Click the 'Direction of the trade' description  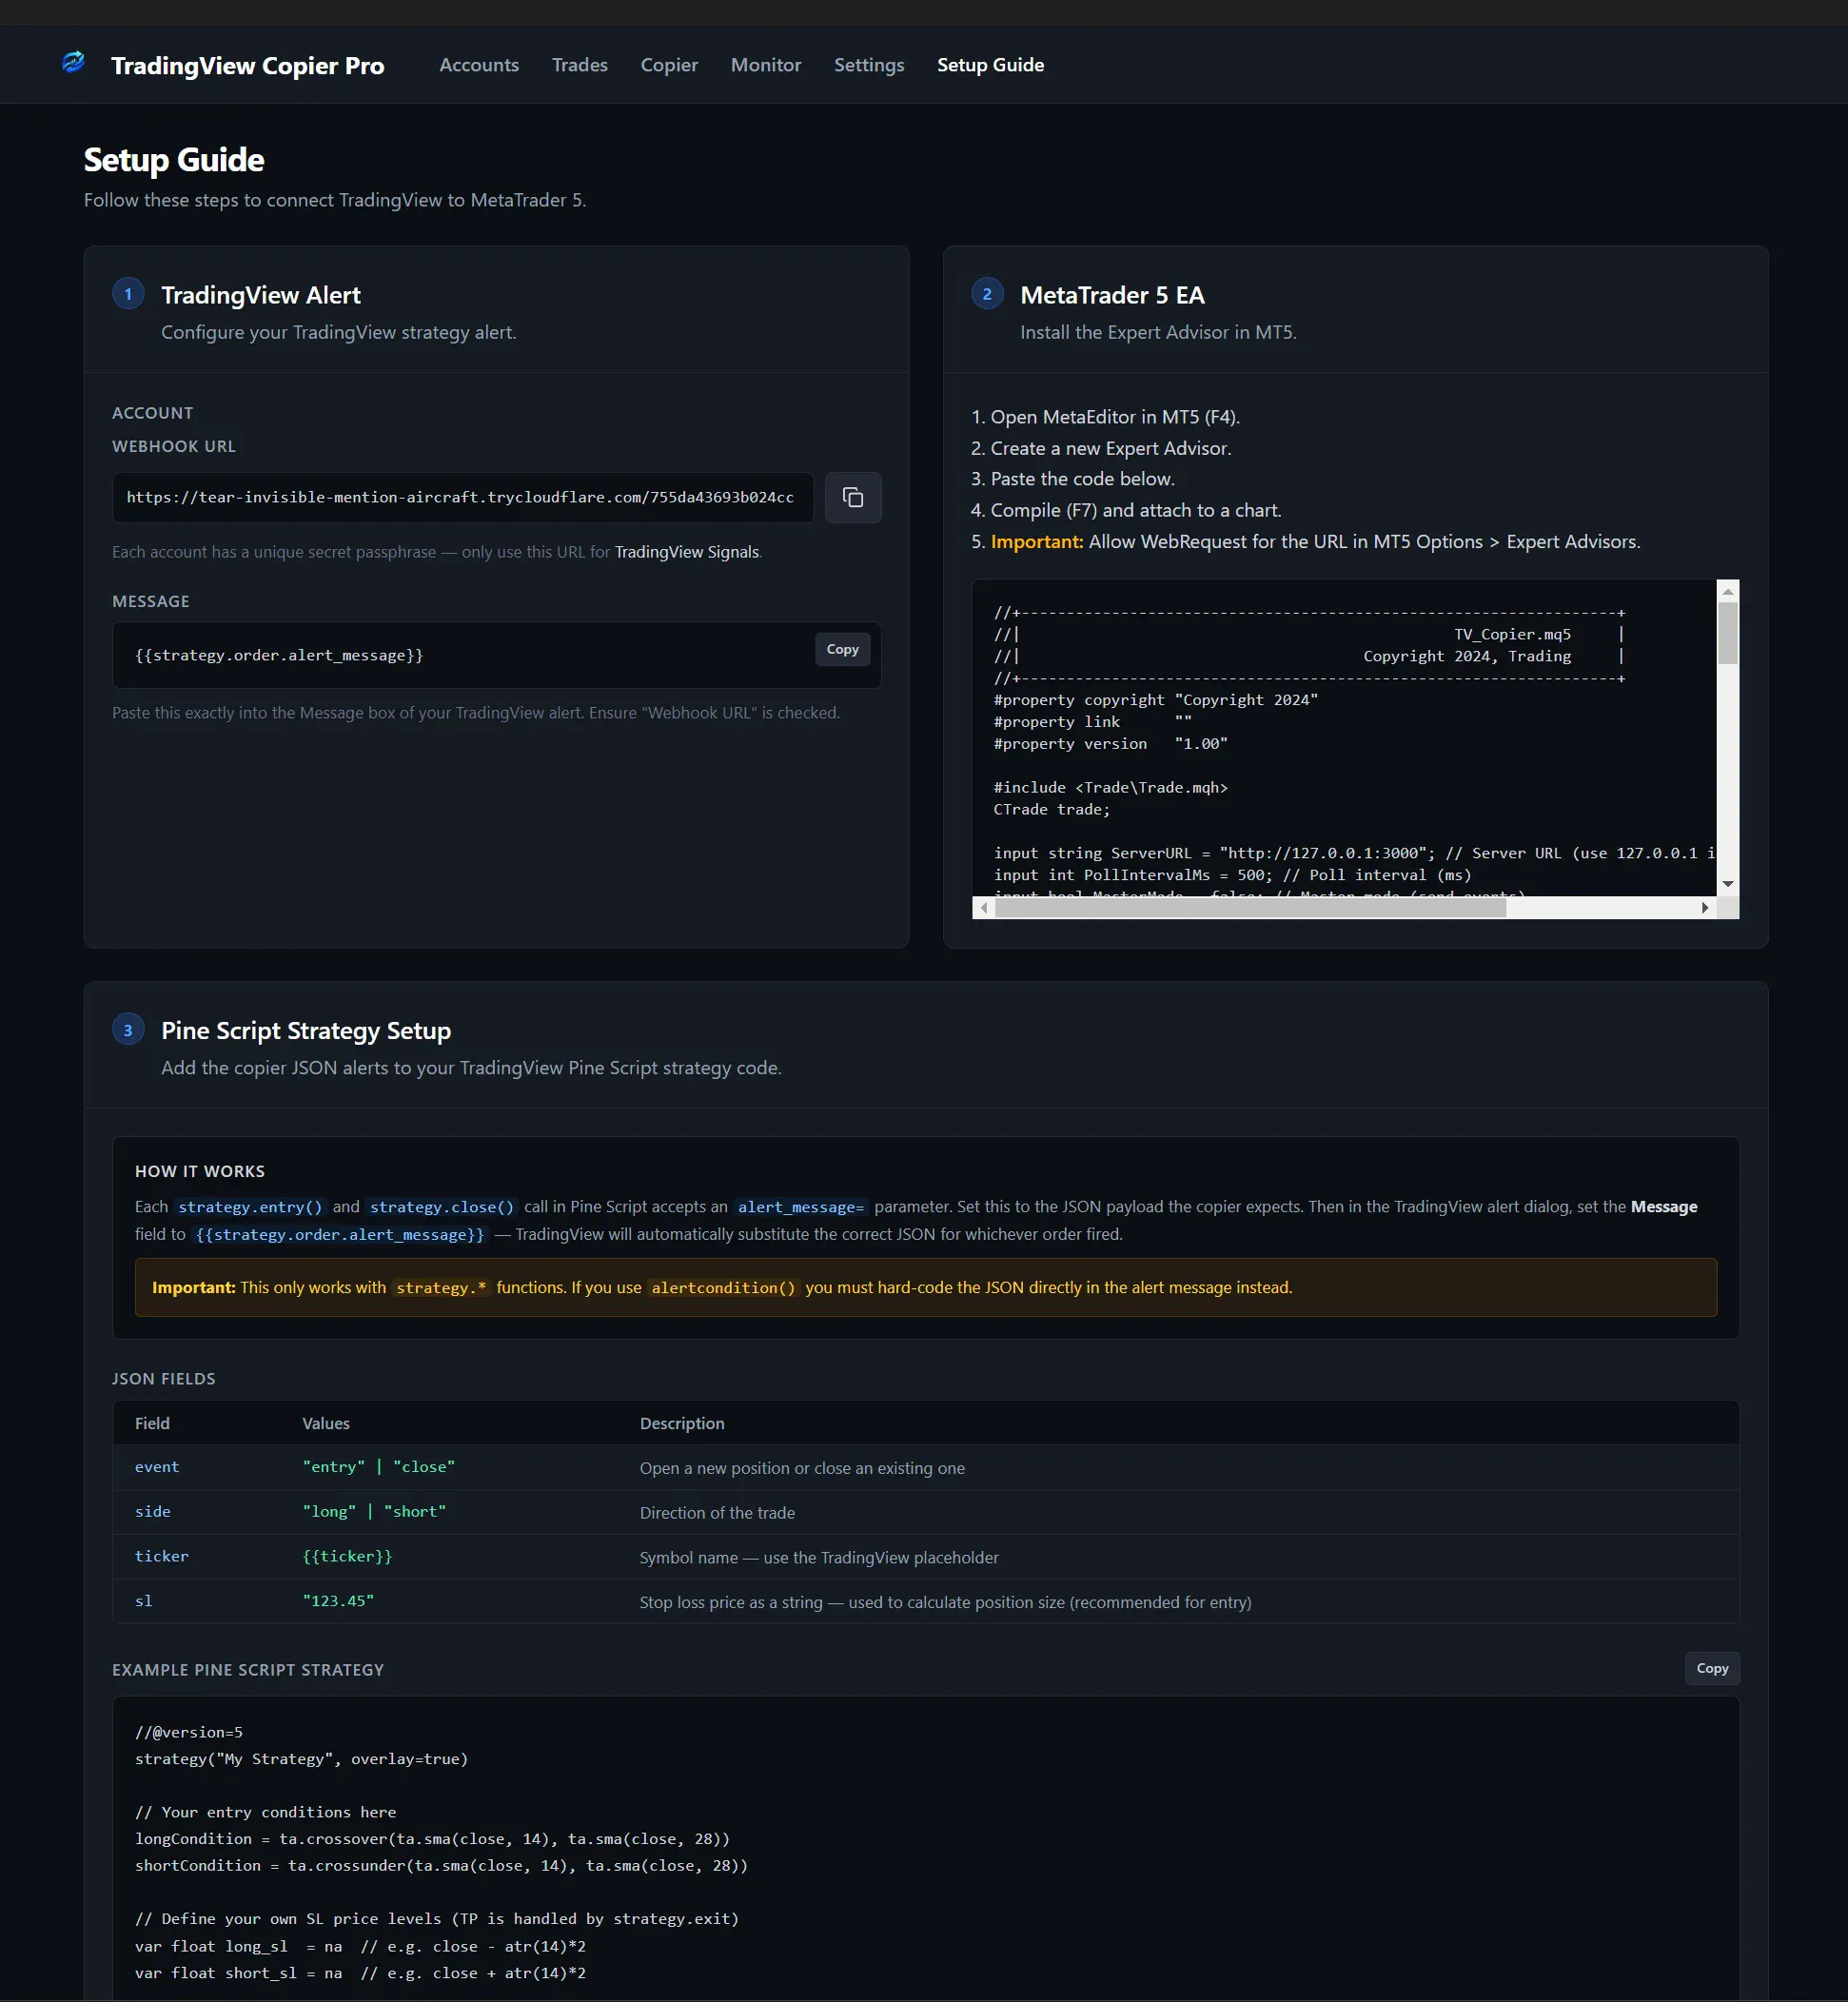click(717, 1513)
